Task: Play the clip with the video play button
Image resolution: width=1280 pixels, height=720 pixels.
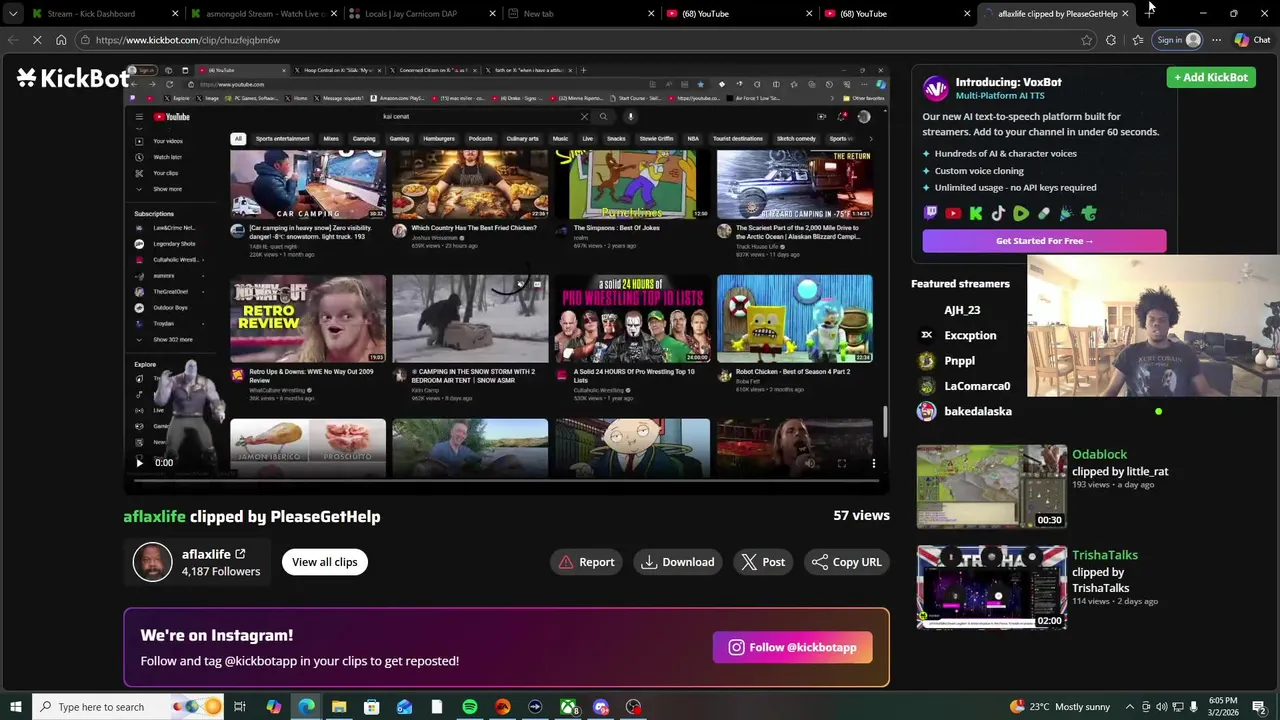Action: pos(139,463)
